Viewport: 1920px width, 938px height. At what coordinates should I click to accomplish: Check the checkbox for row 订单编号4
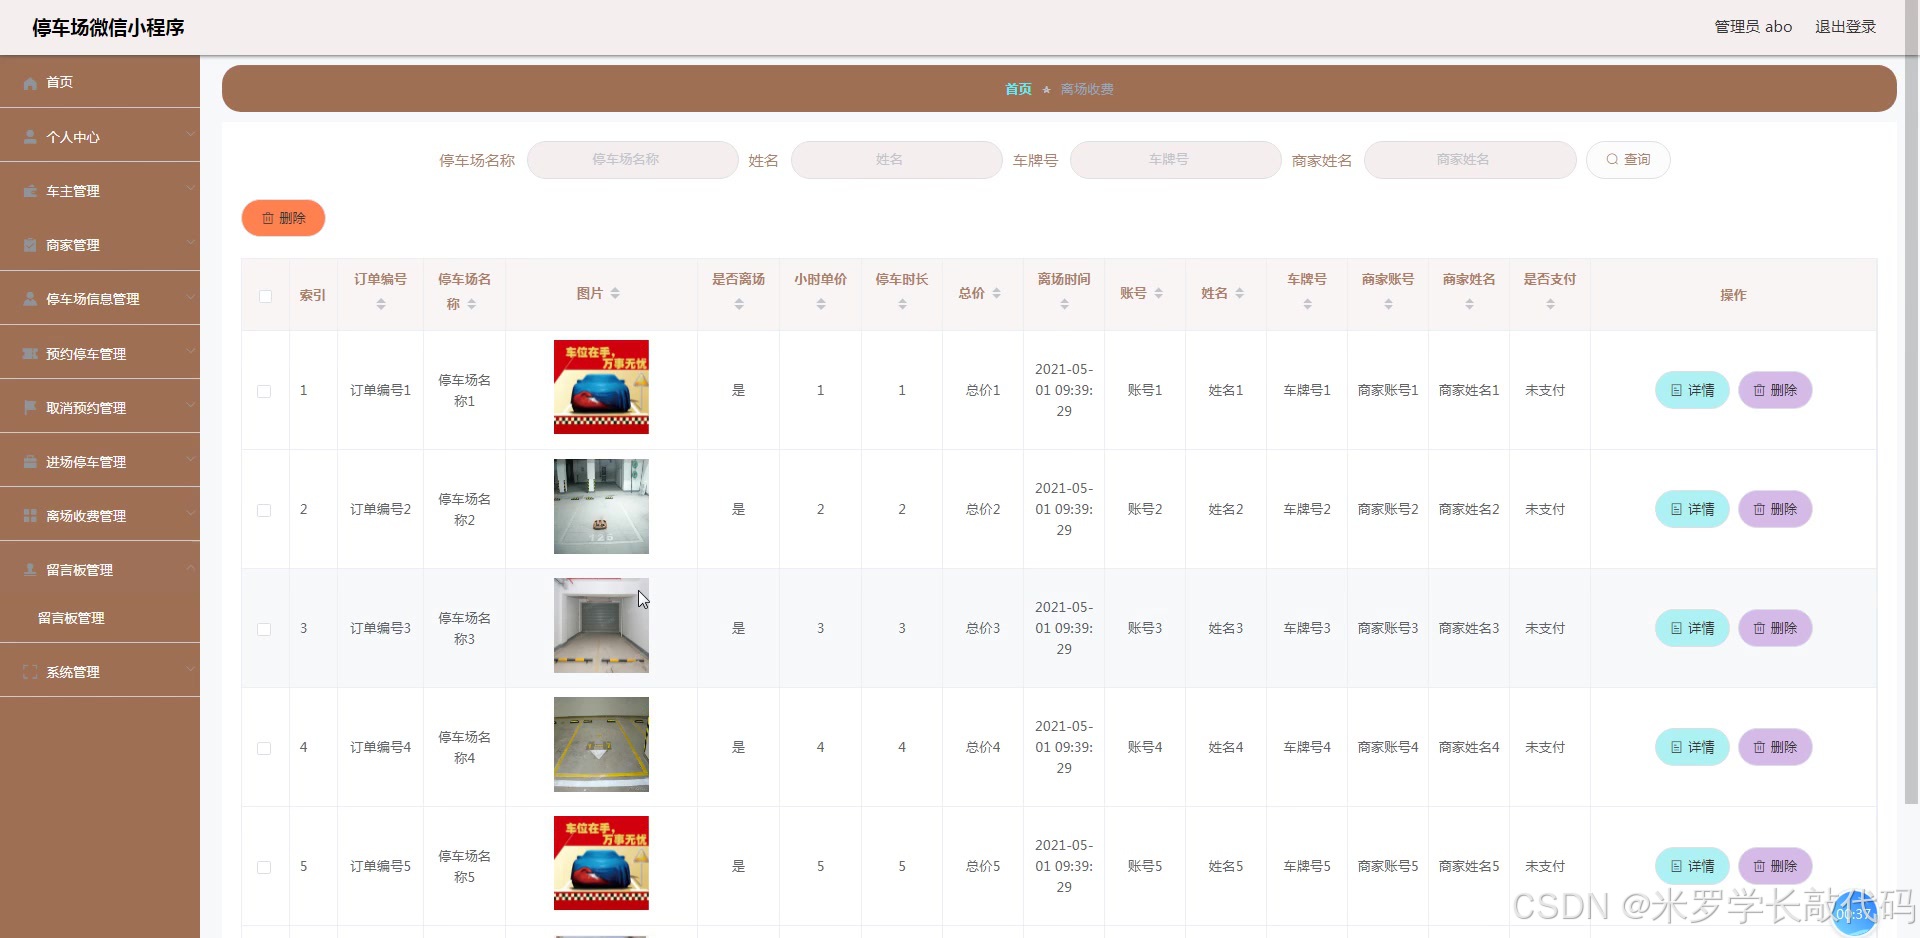[x=264, y=748]
